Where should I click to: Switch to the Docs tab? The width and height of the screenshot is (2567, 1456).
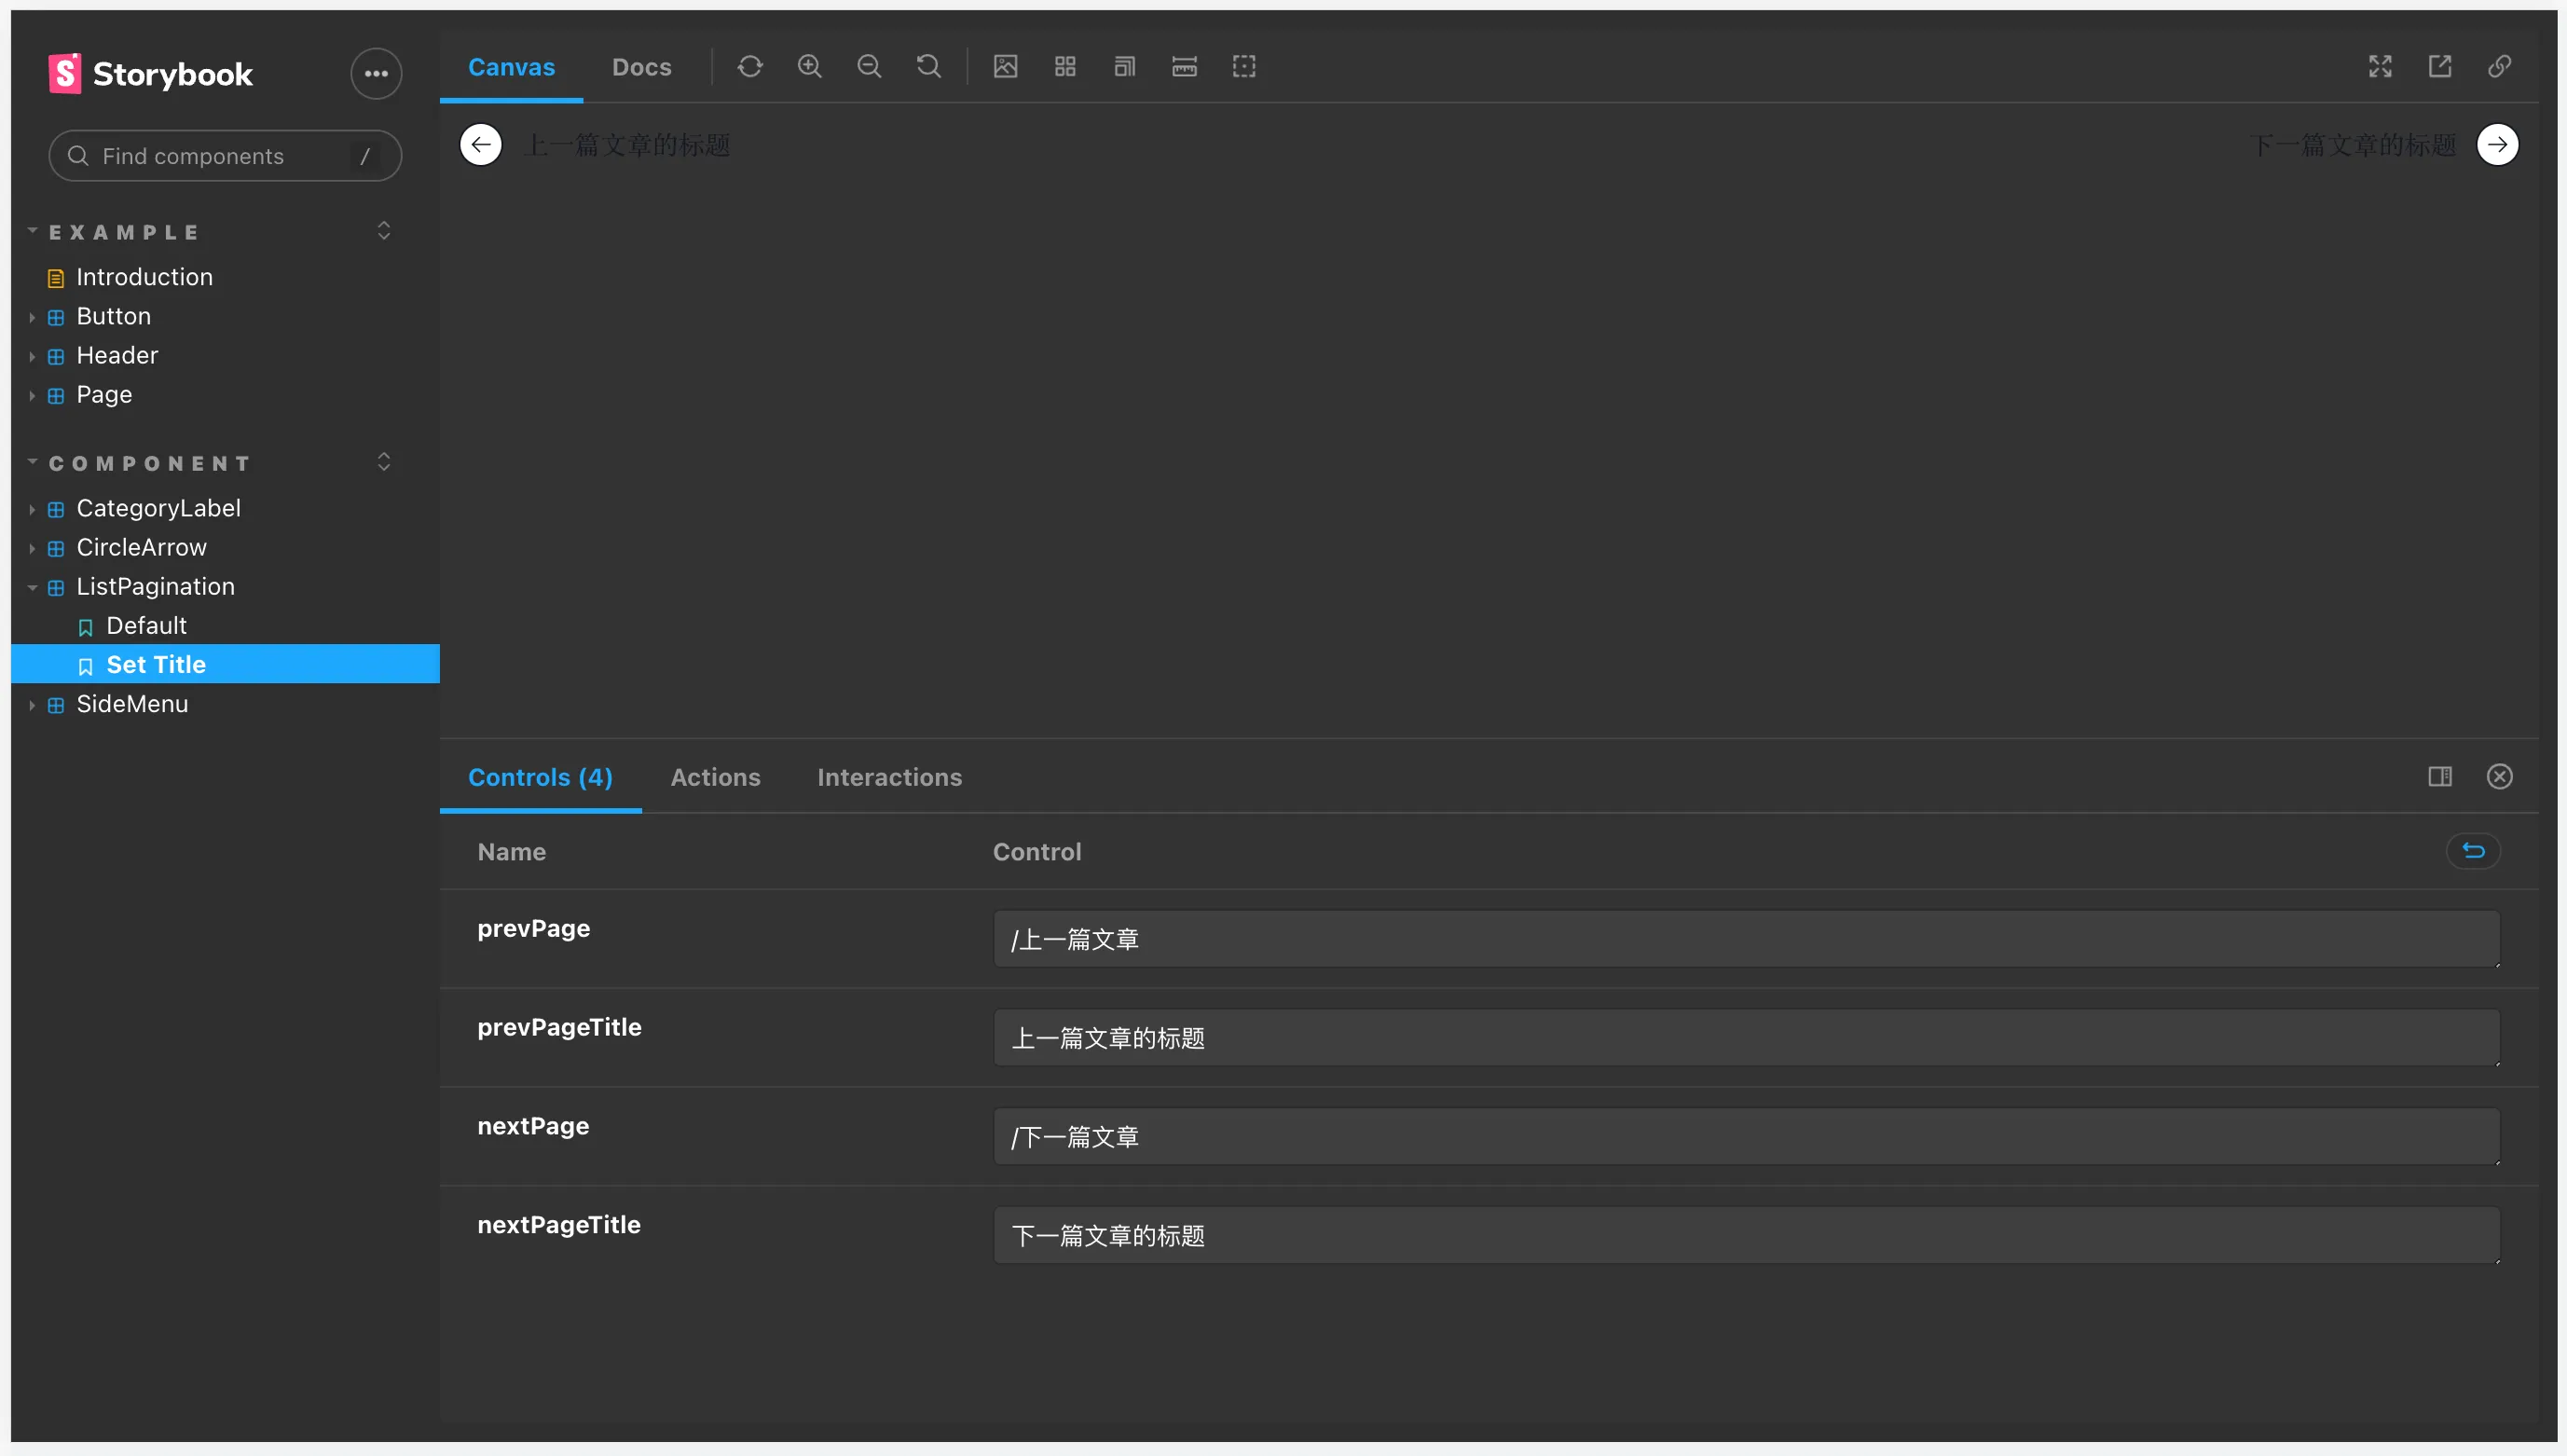[x=641, y=67]
